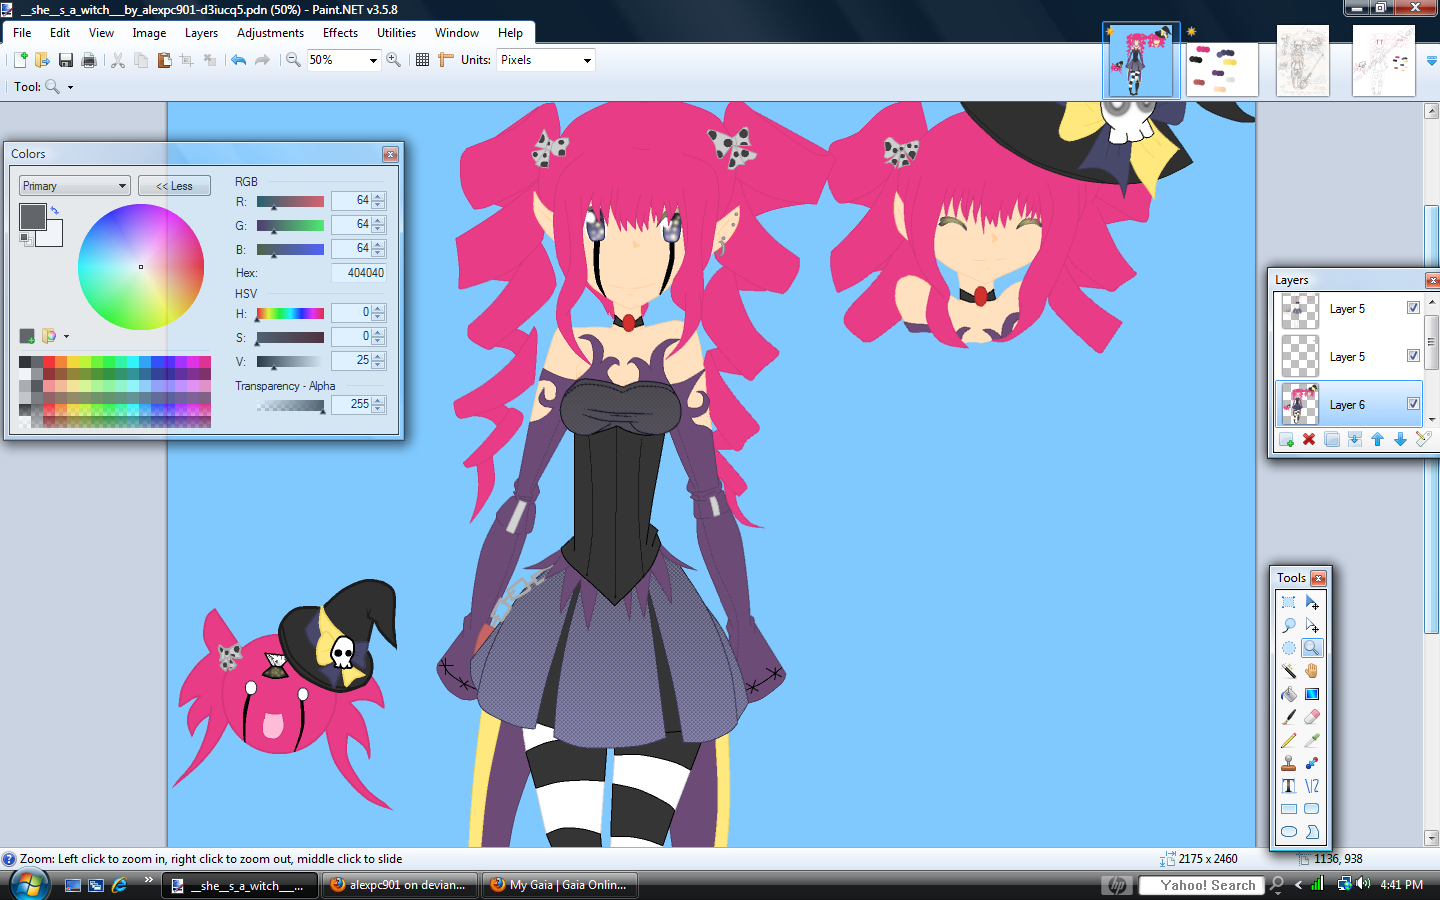Select the Gradient tool

point(1312,694)
